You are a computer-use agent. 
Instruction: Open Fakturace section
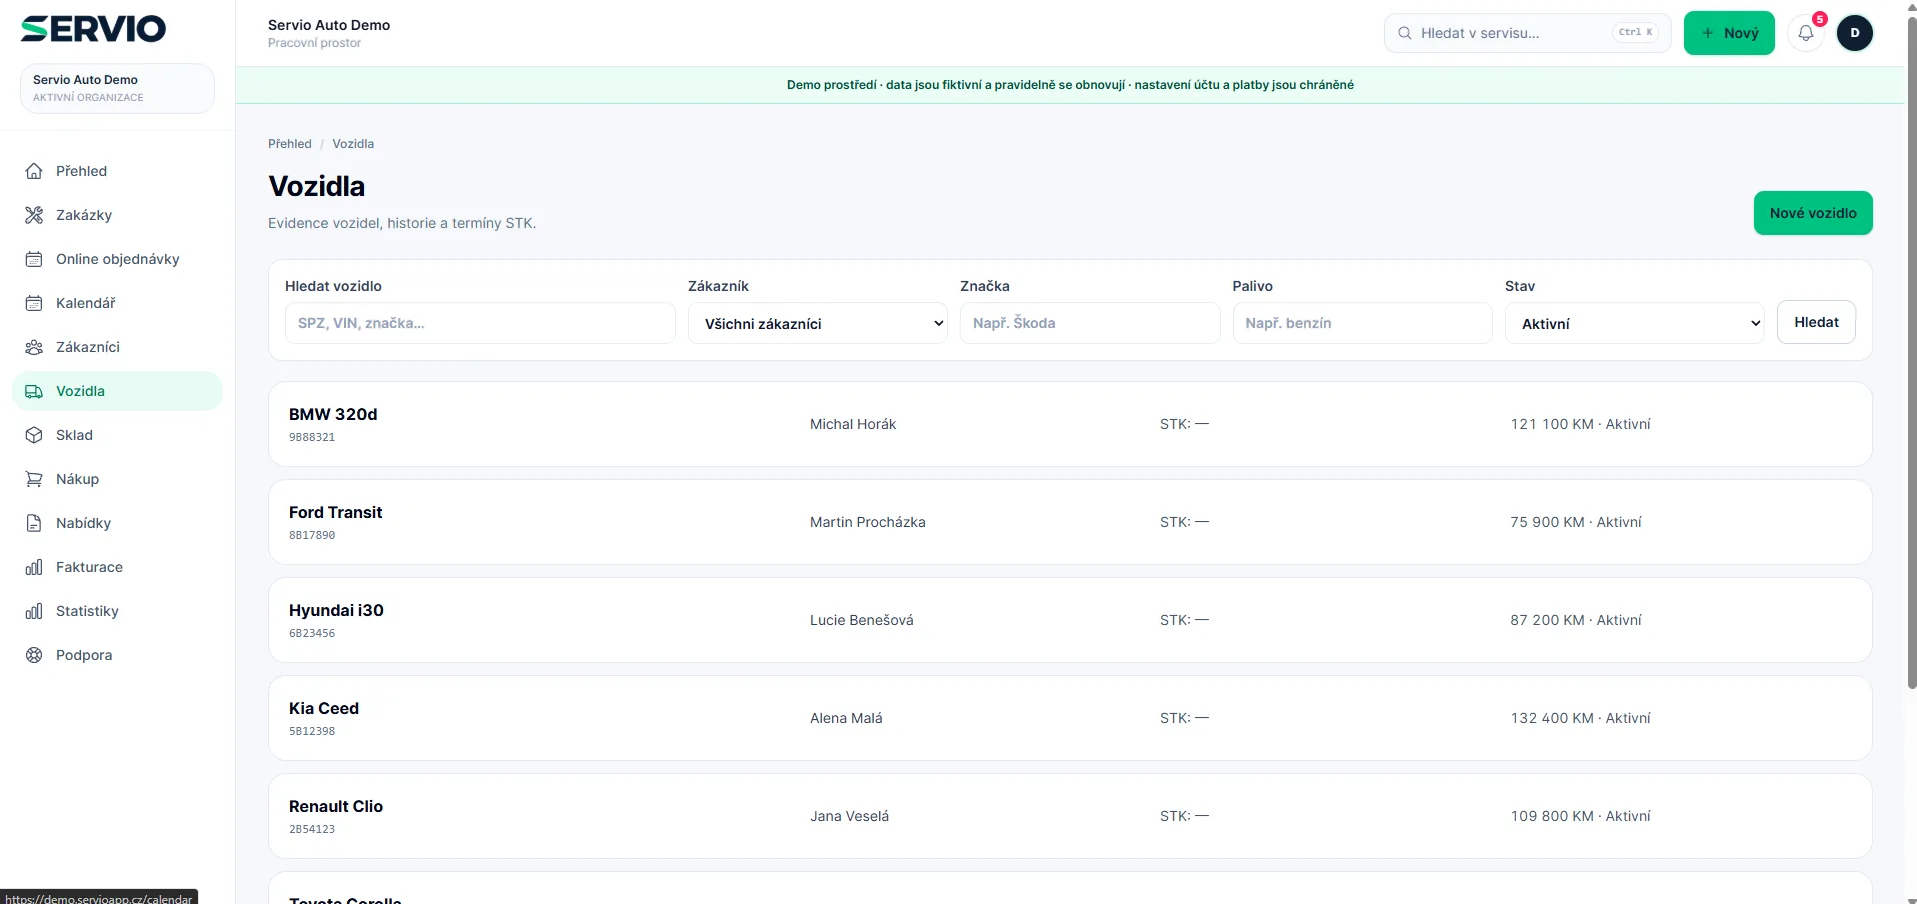click(117, 567)
